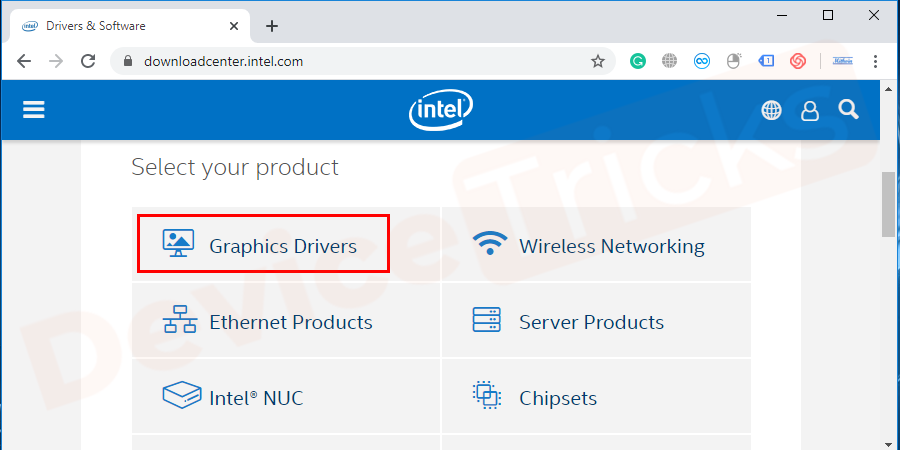Click the Ethernet Products network icon

180,320
